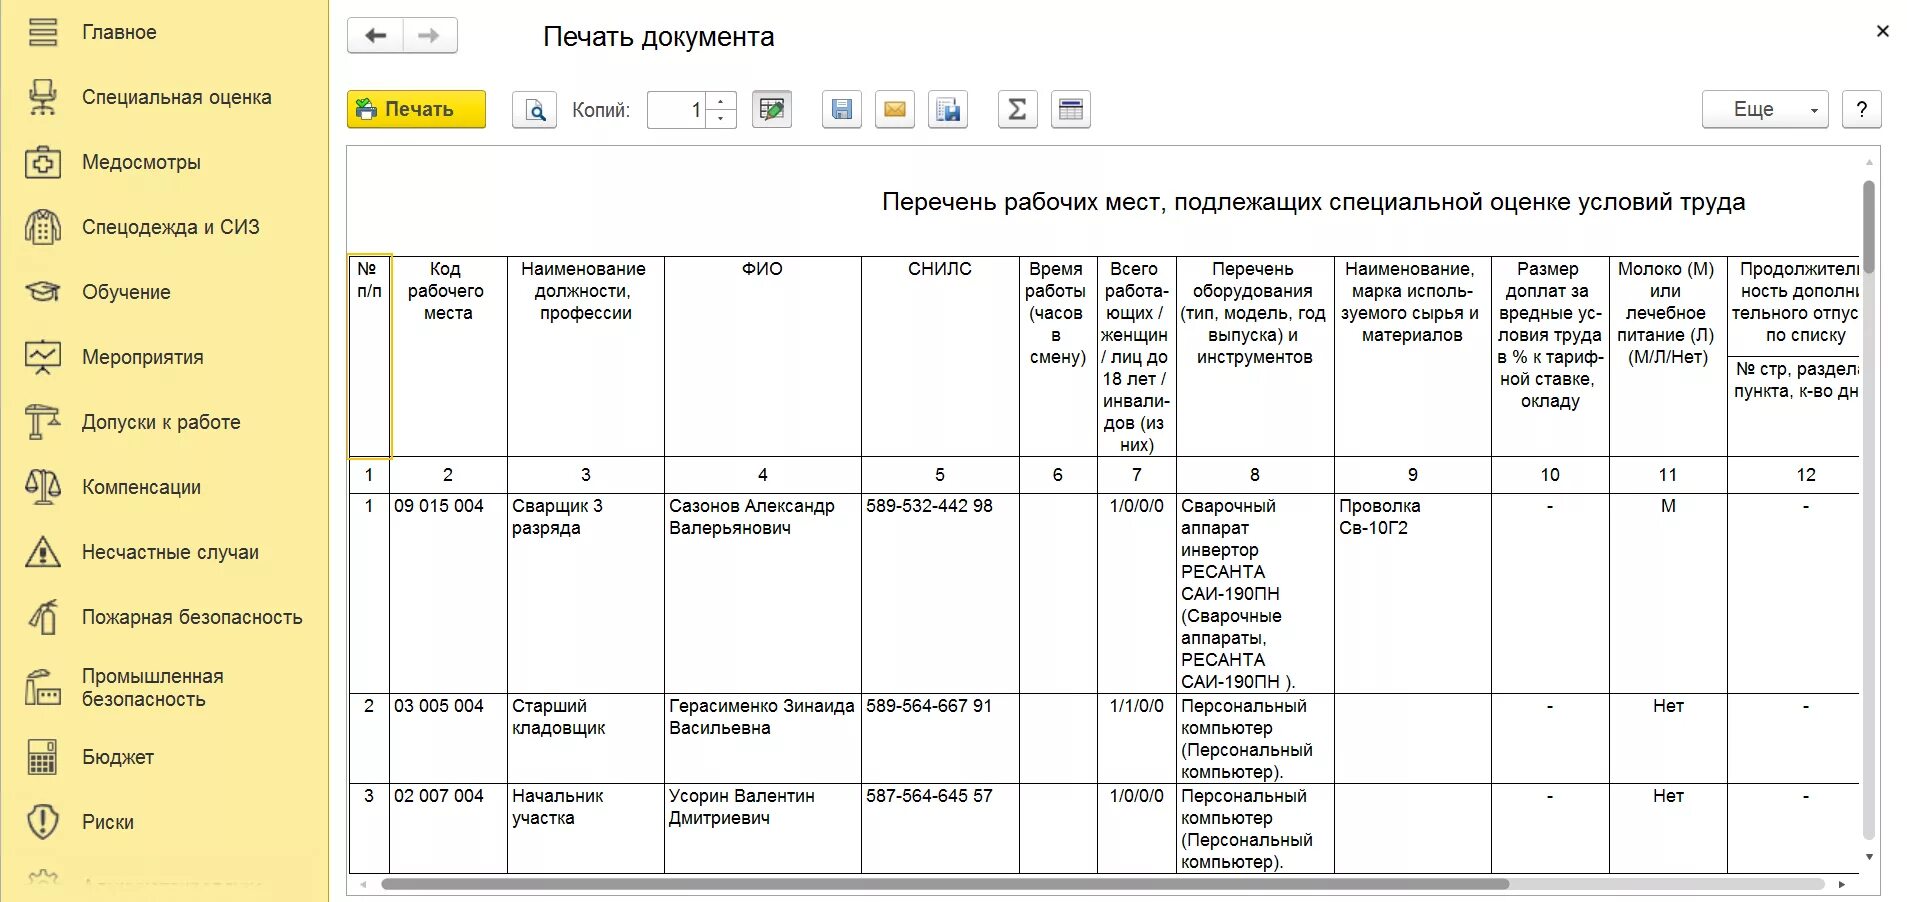The image size is (1907, 902).
Task: Select Промышленная безопасность menu item
Action: click(153, 688)
